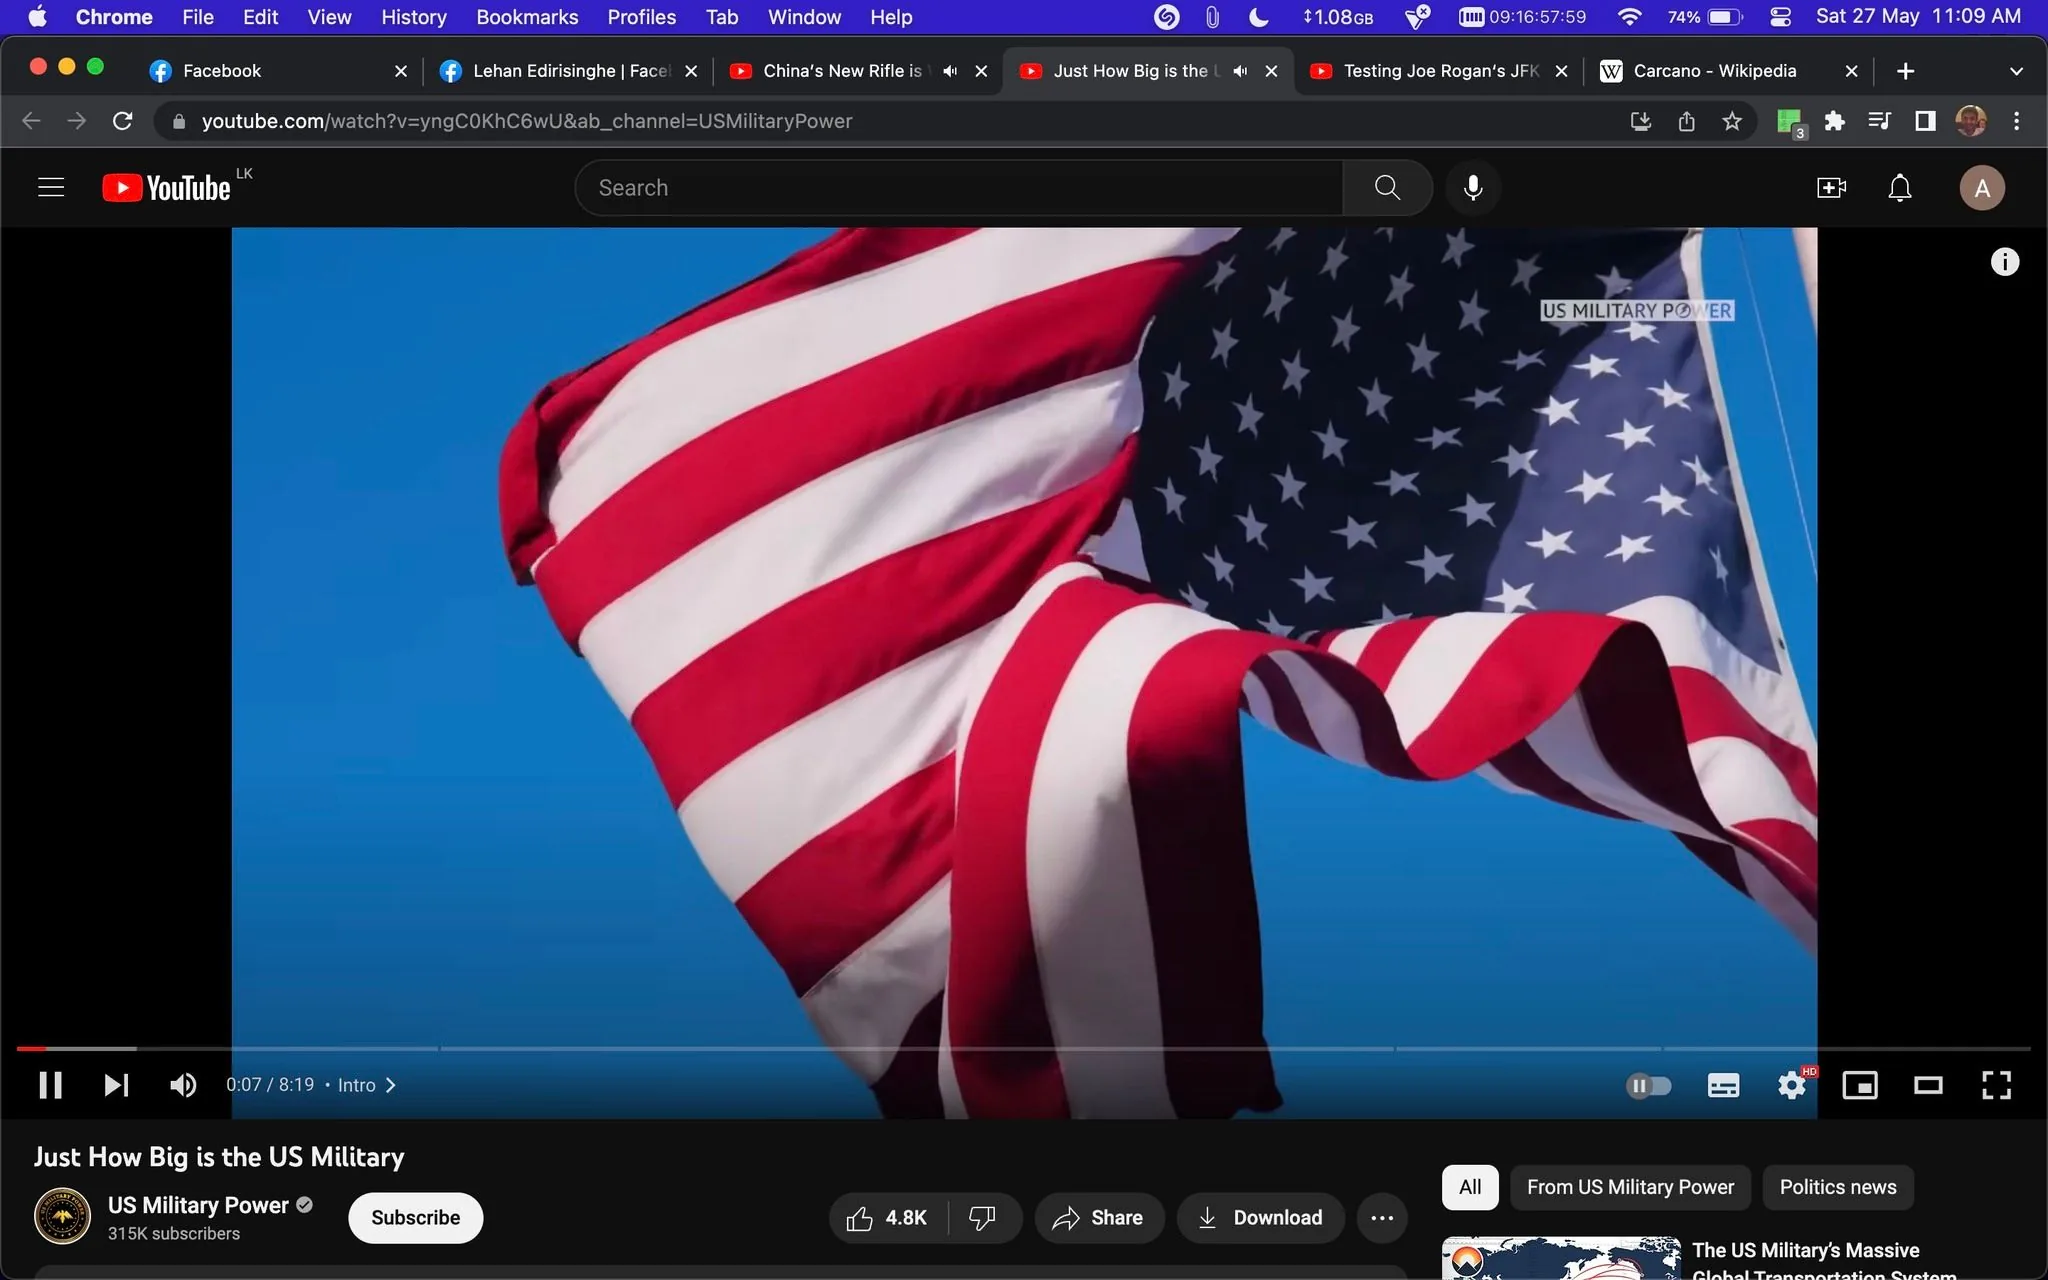This screenshot has height=1280, width=2048.
Task: Enable subtitles with the closed captions icon
Action: click(x=1725, y=1085)
